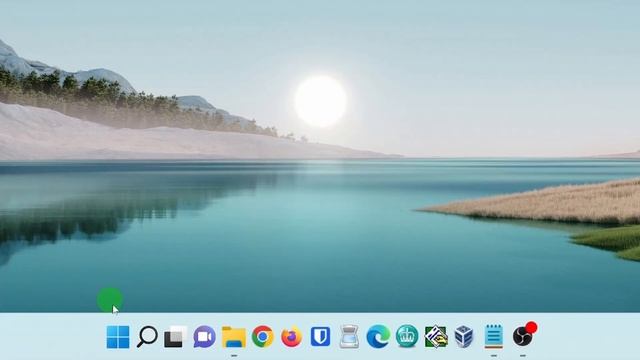
Task: Open taskbar Search magnifier
Action: point(147,337)
